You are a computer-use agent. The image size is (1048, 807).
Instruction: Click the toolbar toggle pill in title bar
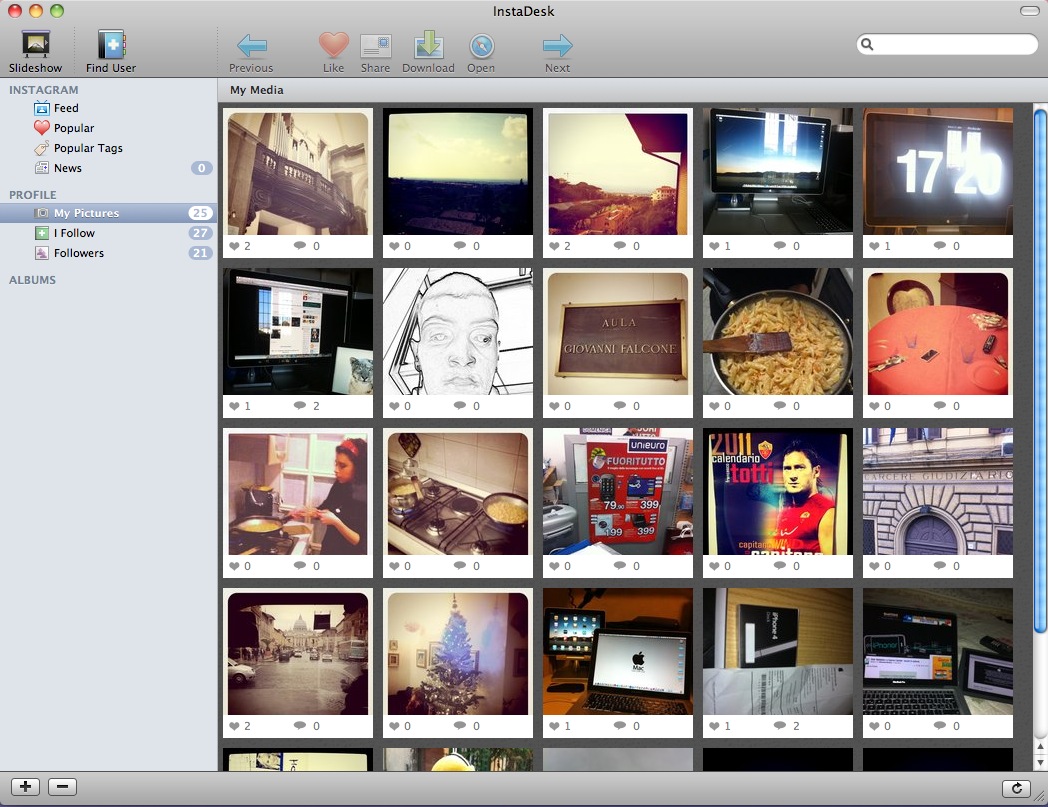1029,11
